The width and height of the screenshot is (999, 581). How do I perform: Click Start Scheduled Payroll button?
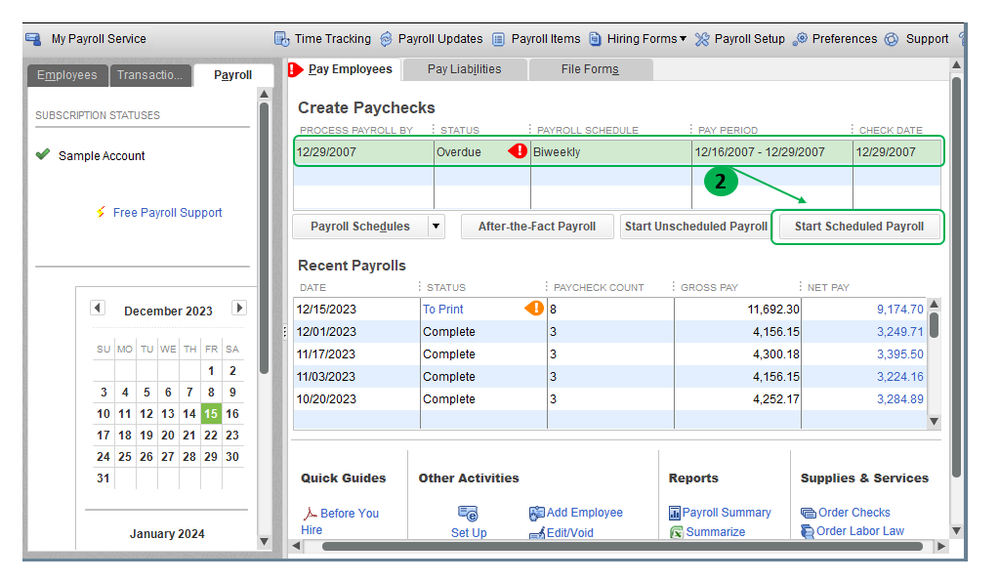(x=859, y=226)
